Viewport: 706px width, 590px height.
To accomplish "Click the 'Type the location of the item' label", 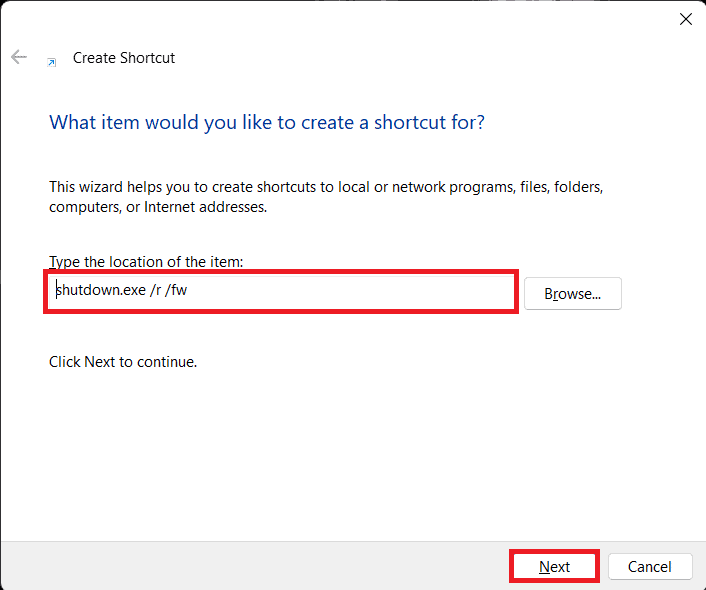I will point(146,262).
